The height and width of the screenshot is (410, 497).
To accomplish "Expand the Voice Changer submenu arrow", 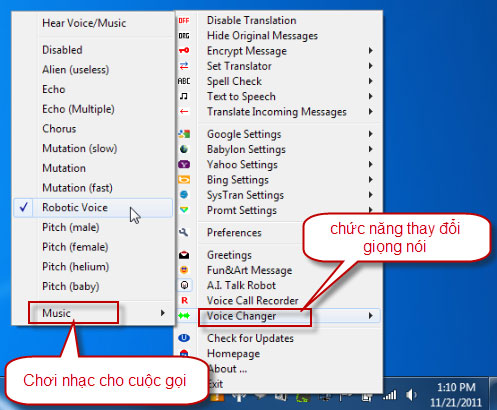I will pos(371,316).
